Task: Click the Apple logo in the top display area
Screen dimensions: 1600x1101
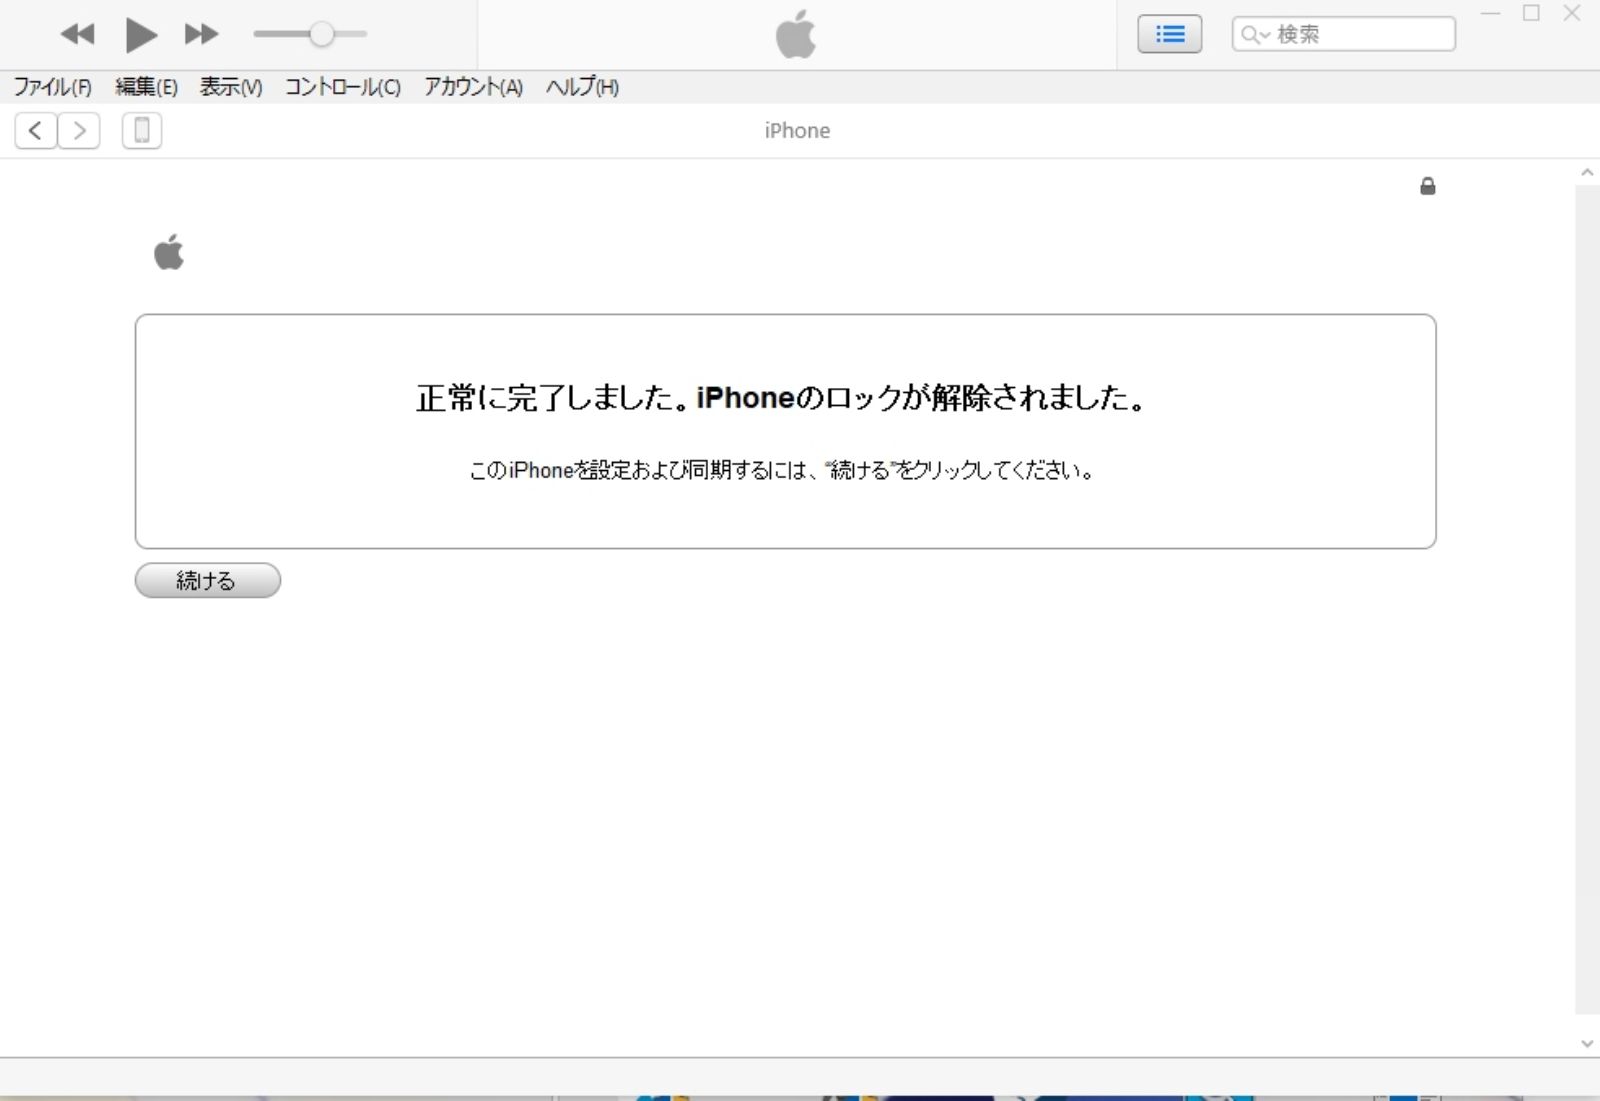Action: click(796, 35)
